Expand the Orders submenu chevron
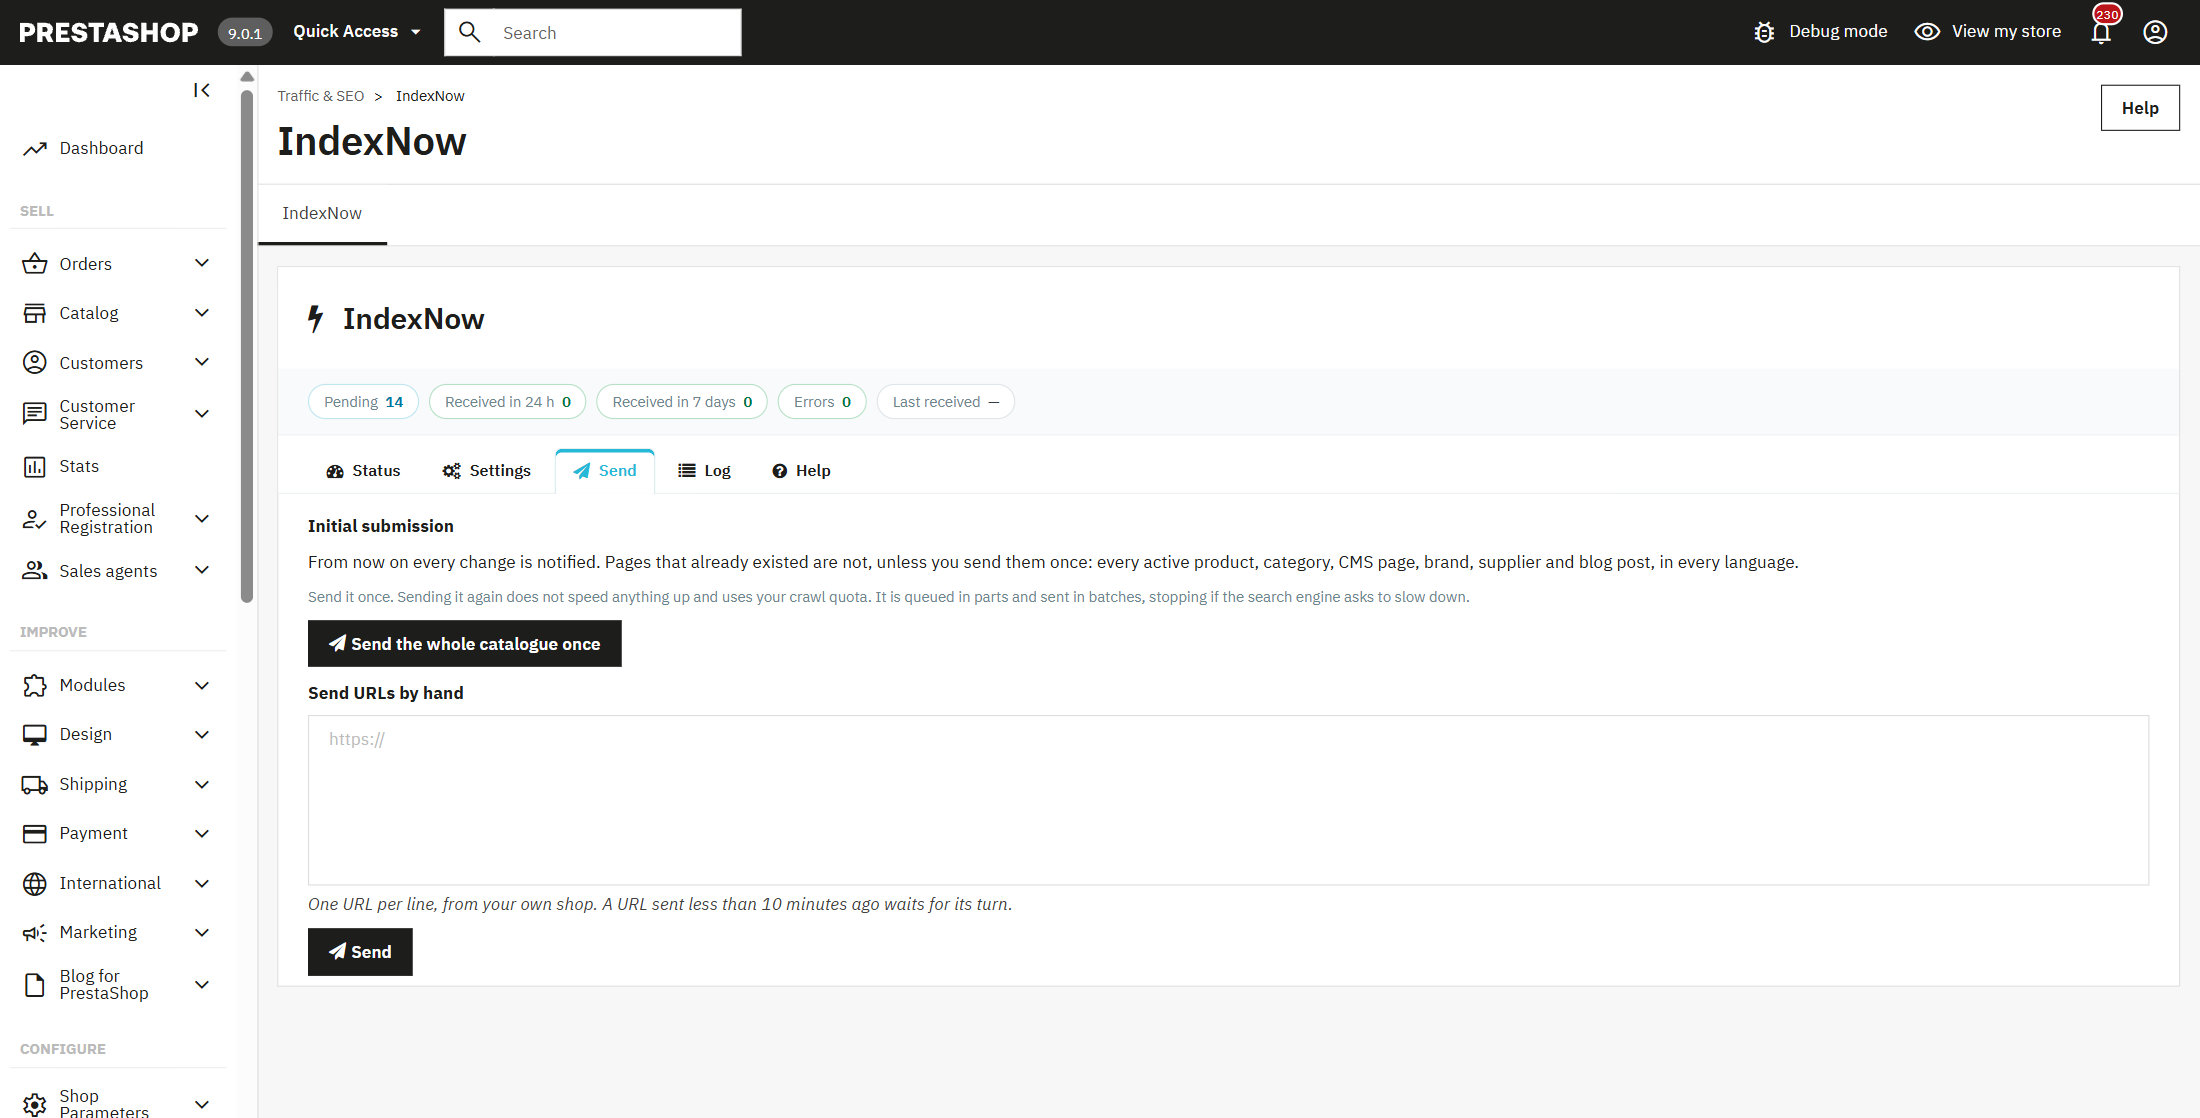The width and height of the screenshot is (2200, 1118). point(202,263)
